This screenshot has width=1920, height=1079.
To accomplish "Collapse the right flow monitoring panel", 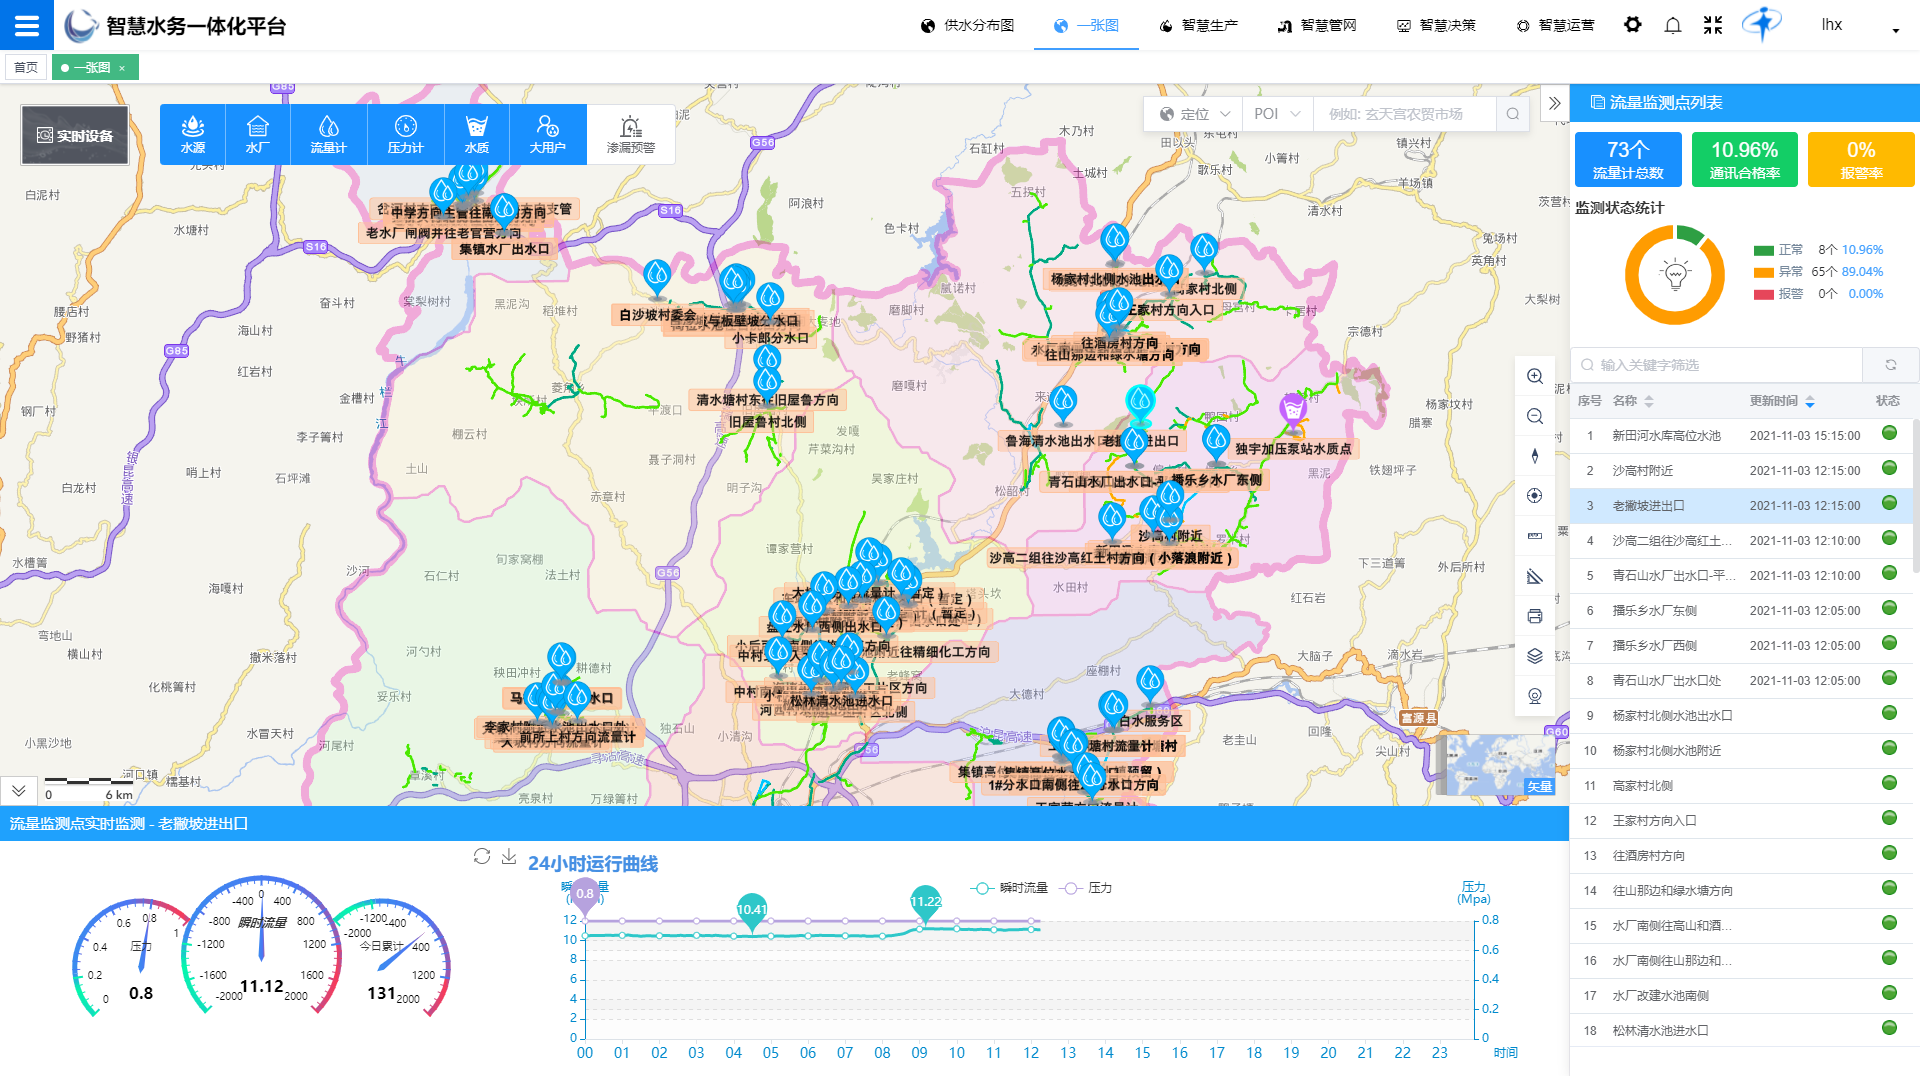I will pyautogui.click(x=1554, y=103).
